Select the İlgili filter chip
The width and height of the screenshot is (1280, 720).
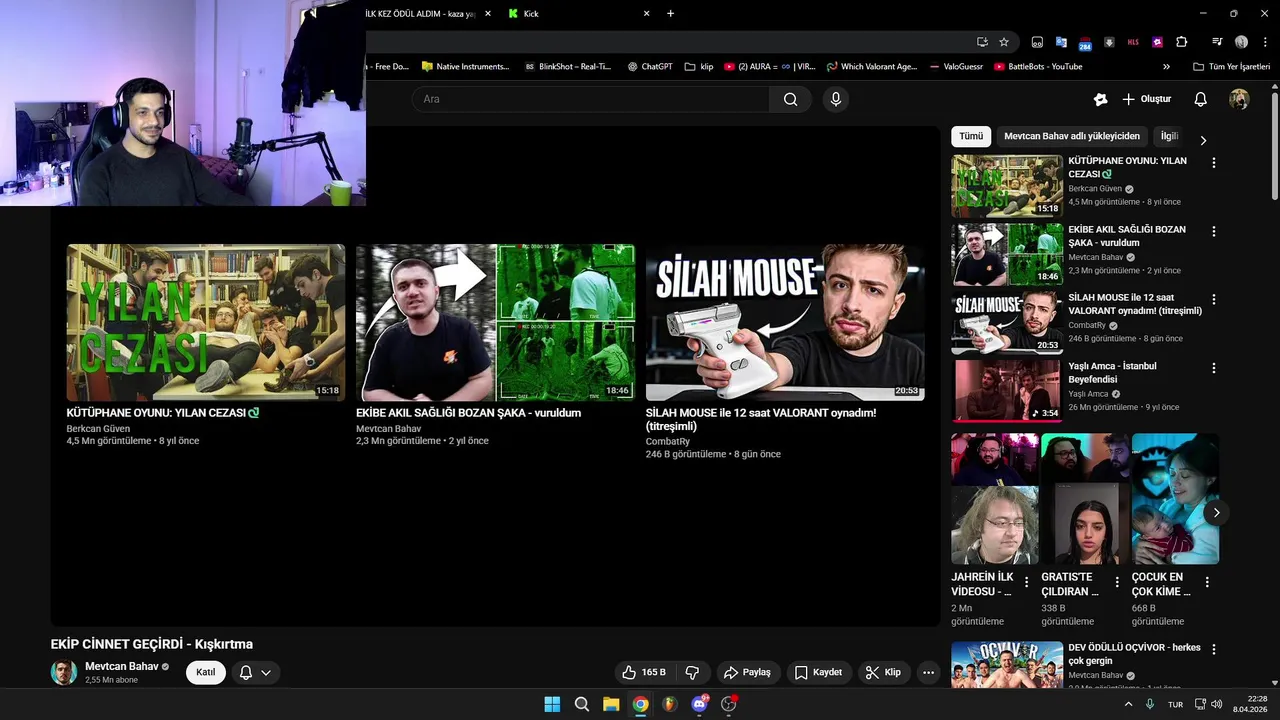1169,136
